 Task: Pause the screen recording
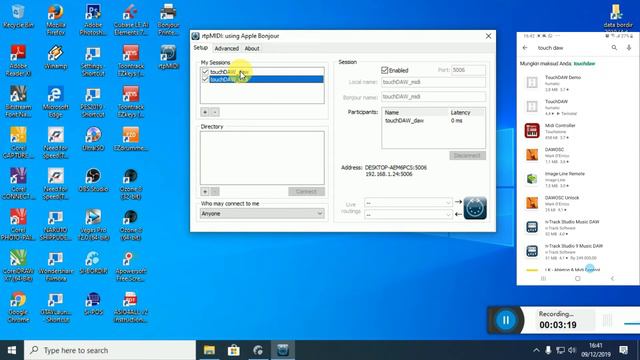505,320
